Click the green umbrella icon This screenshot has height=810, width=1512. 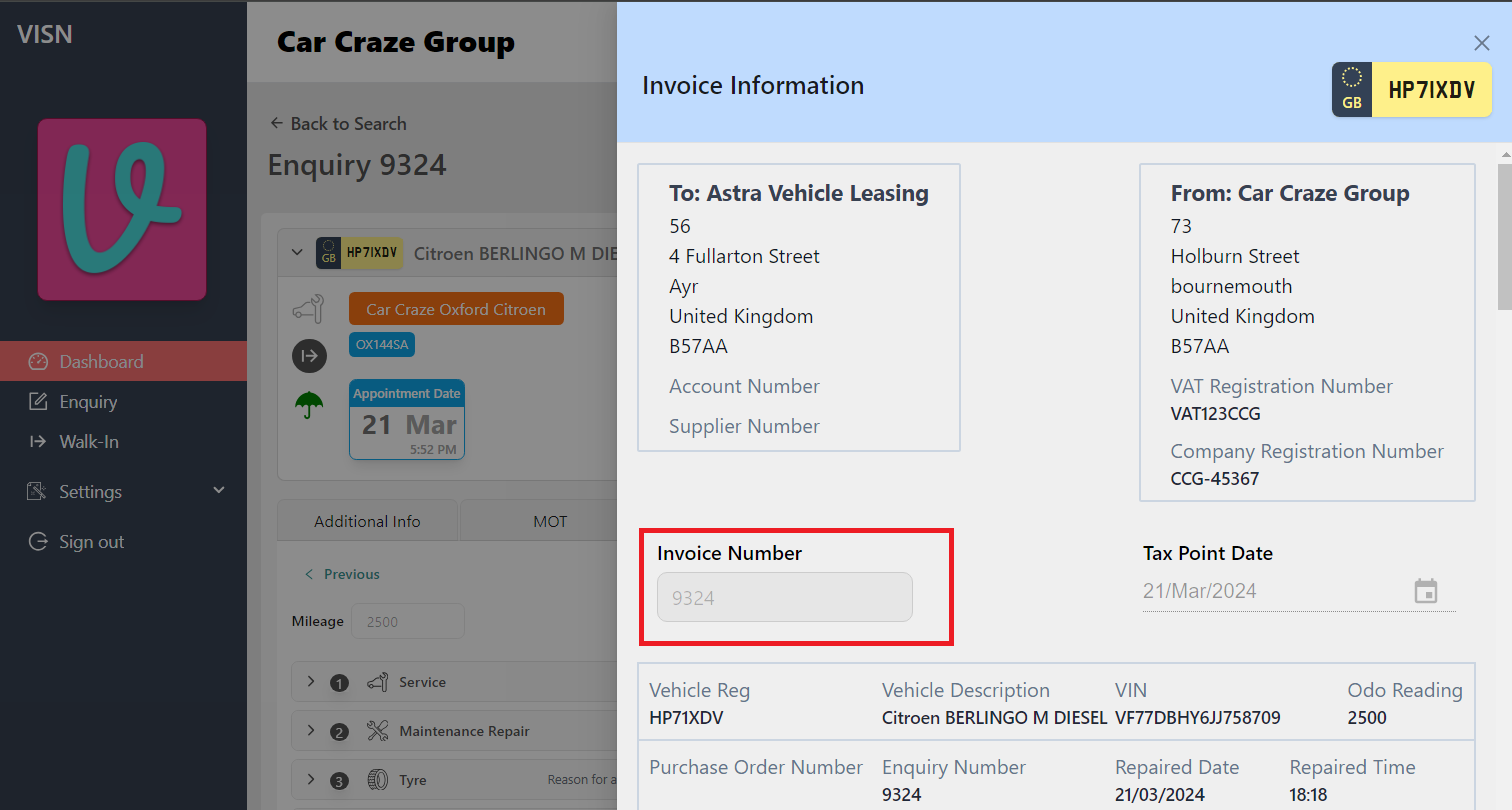[x=309, y=405]
